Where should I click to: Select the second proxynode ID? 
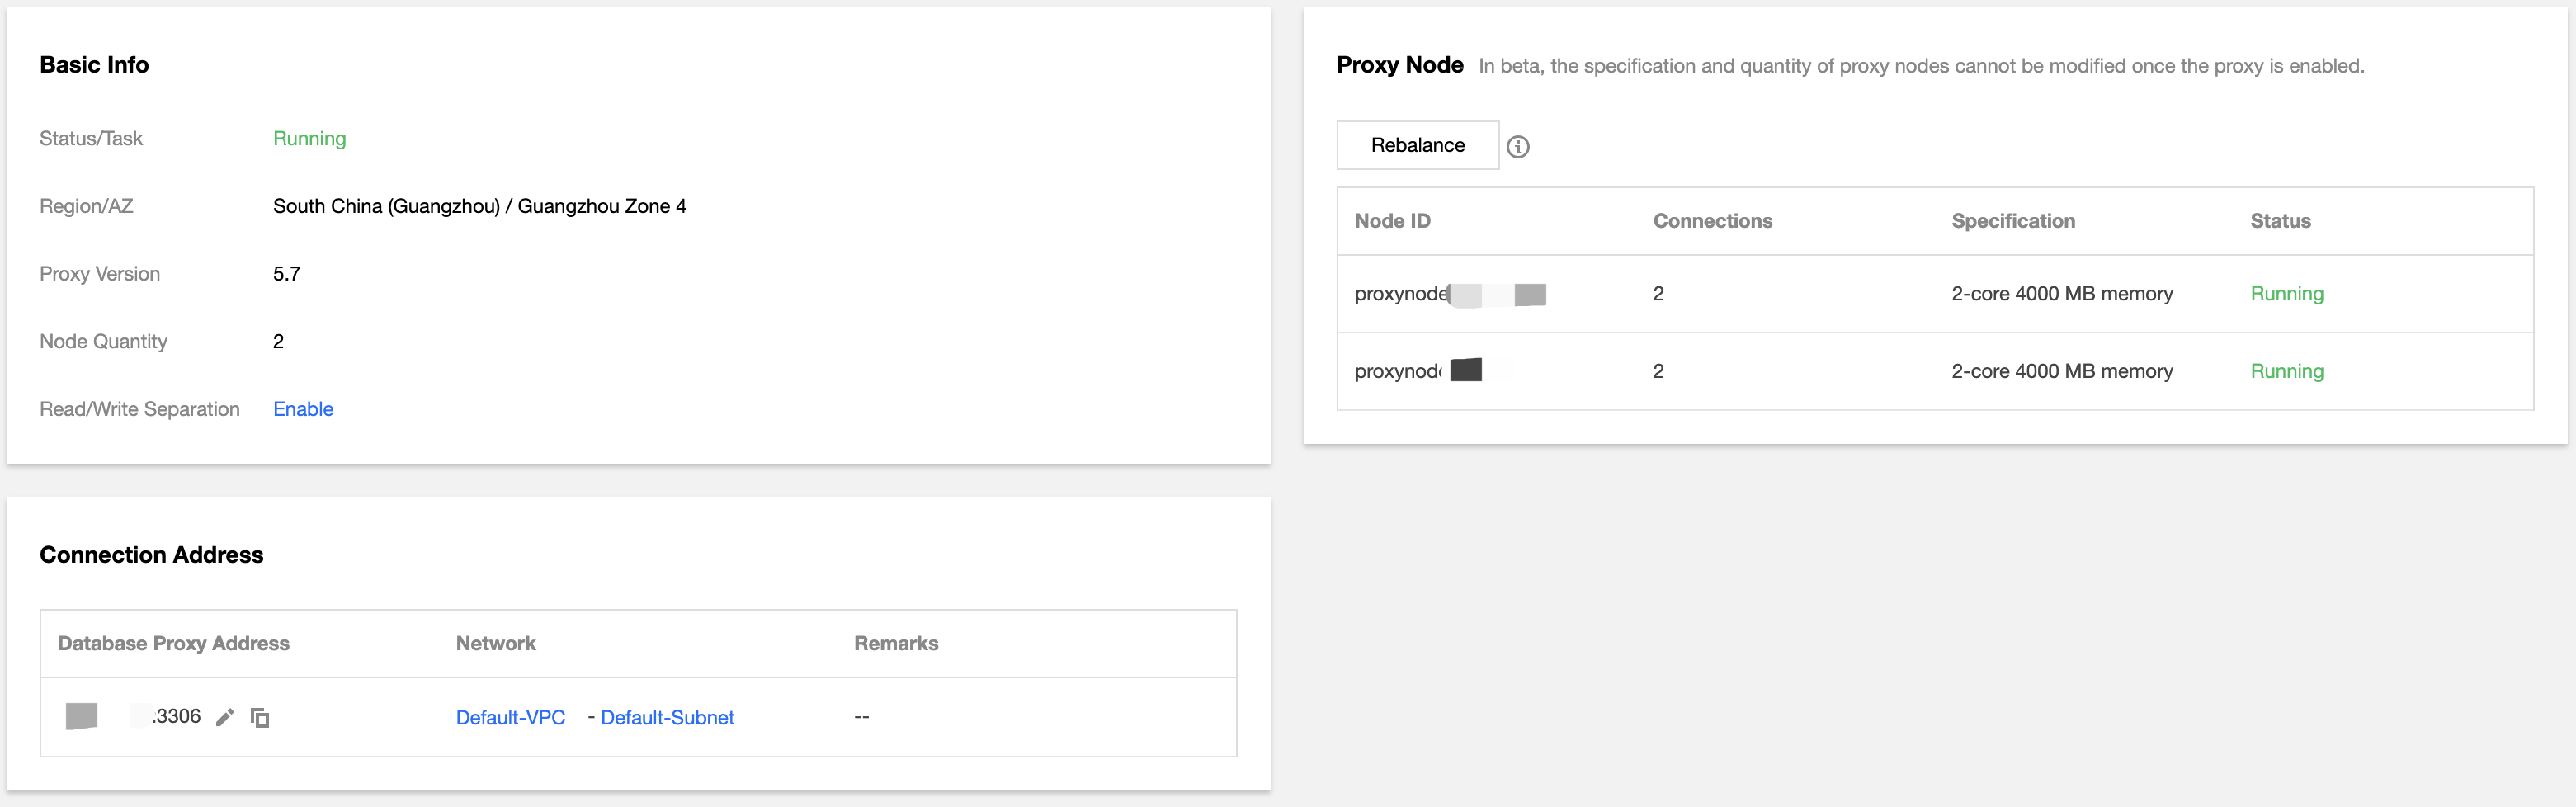tap(1418, 371)
